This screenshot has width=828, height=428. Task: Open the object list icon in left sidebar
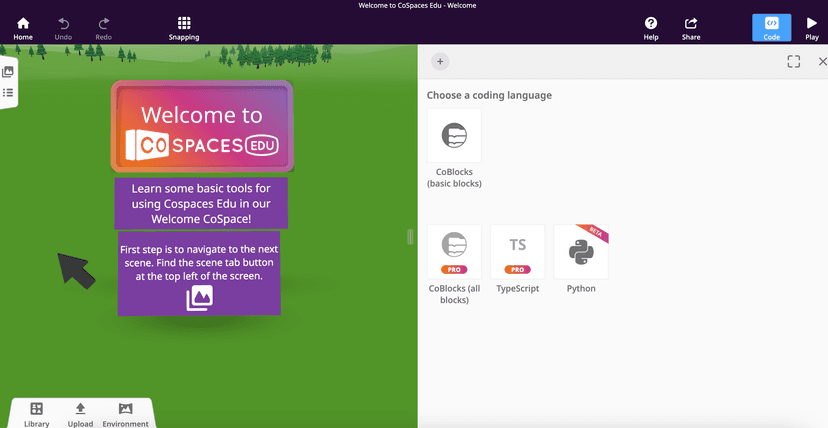click(8, 93)
